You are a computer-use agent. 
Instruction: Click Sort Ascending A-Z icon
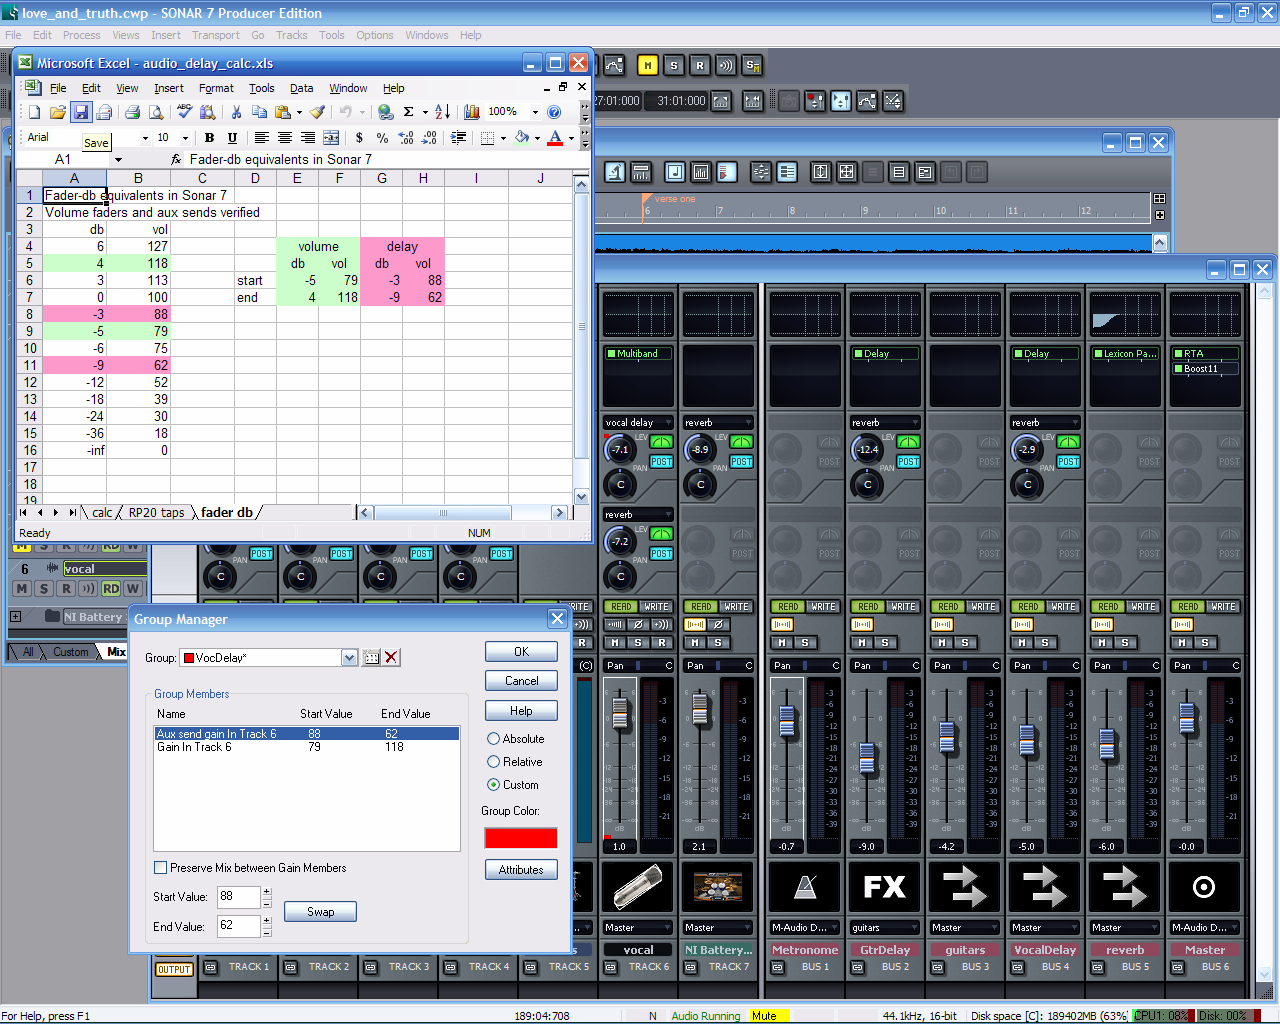pos(442,112)
